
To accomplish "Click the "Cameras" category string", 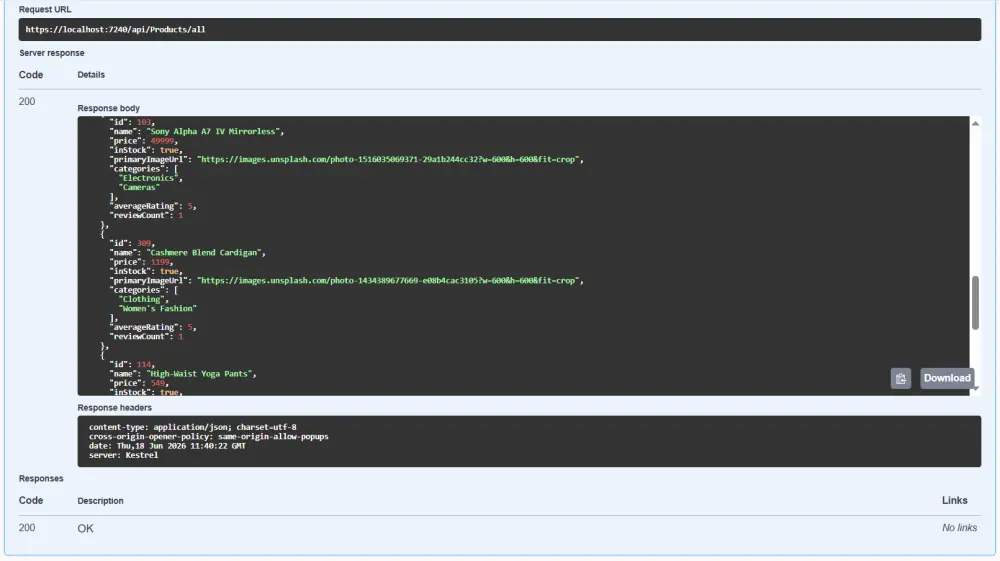I will coord(139,187).
